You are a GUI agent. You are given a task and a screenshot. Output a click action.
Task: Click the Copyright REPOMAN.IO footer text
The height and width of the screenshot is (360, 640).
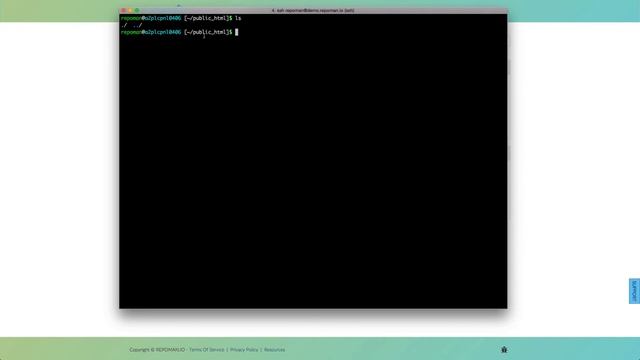[157, 350]
